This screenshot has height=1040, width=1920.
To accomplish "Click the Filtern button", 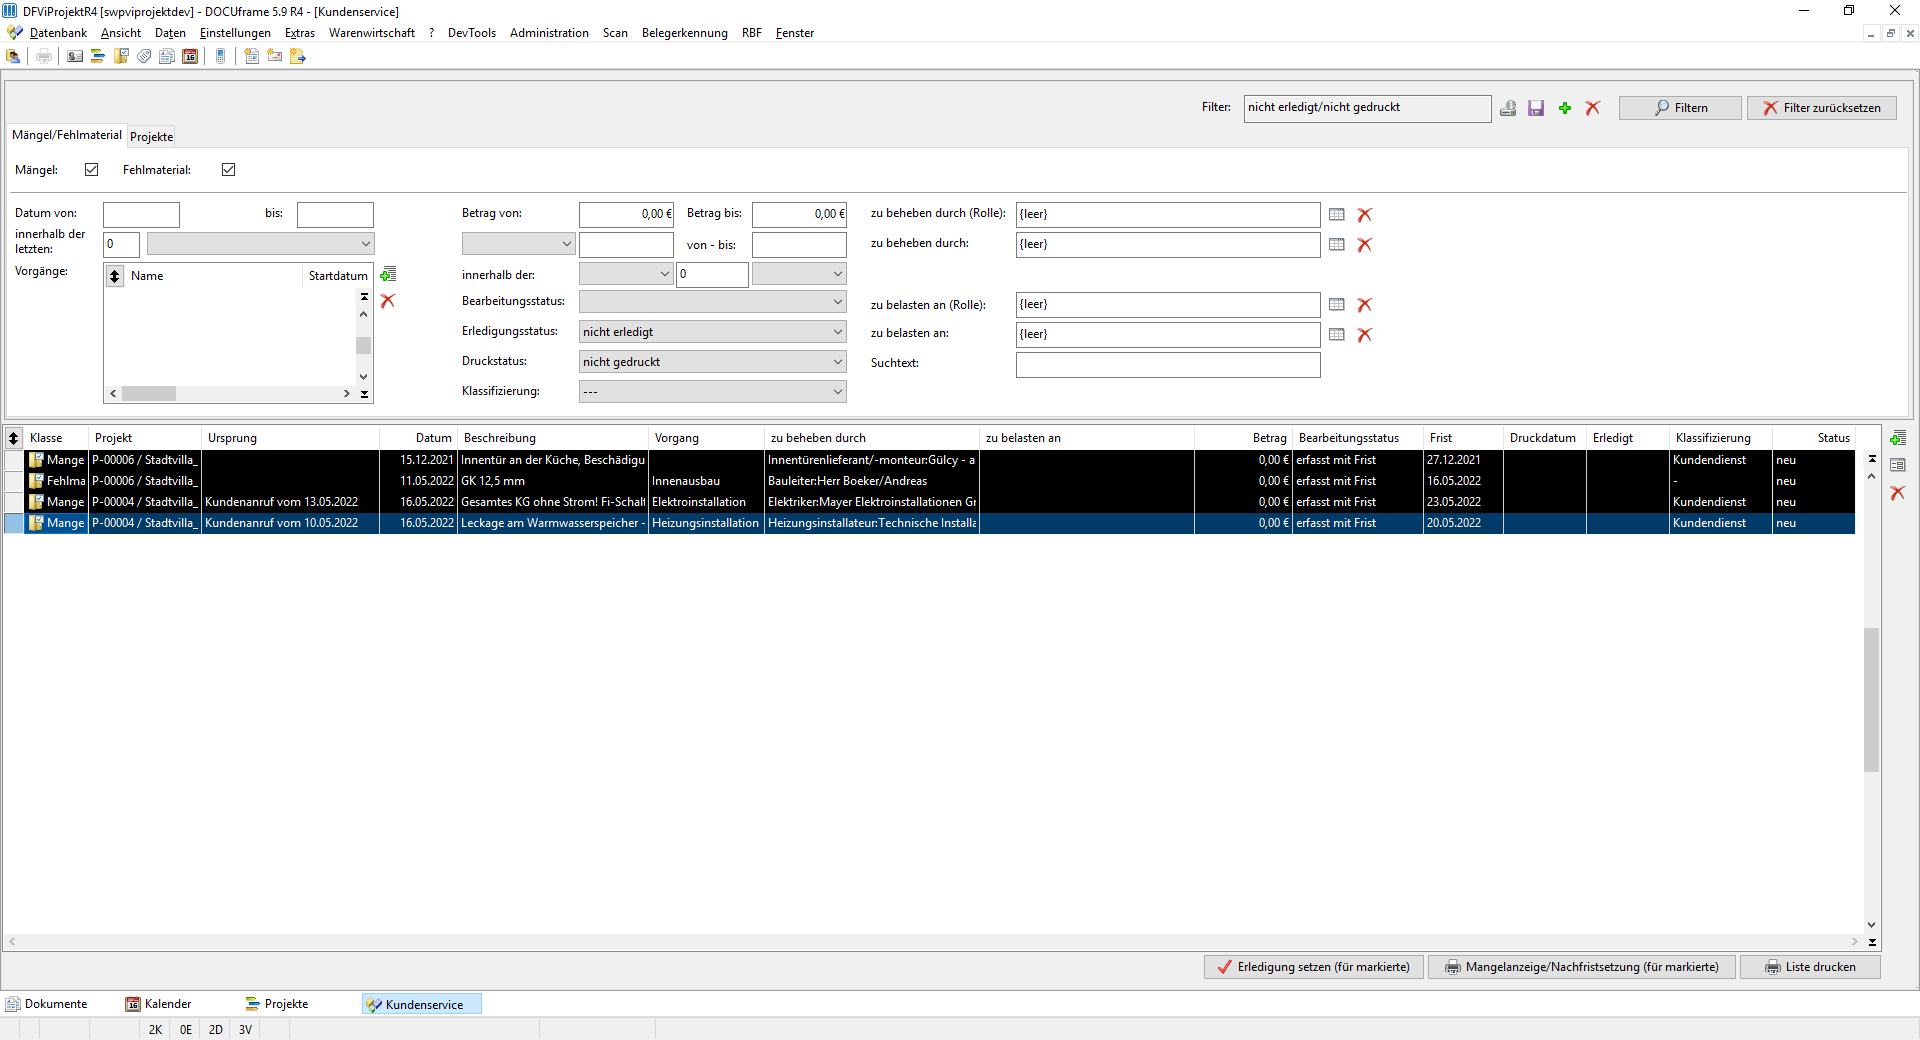I will point(1680,108).
